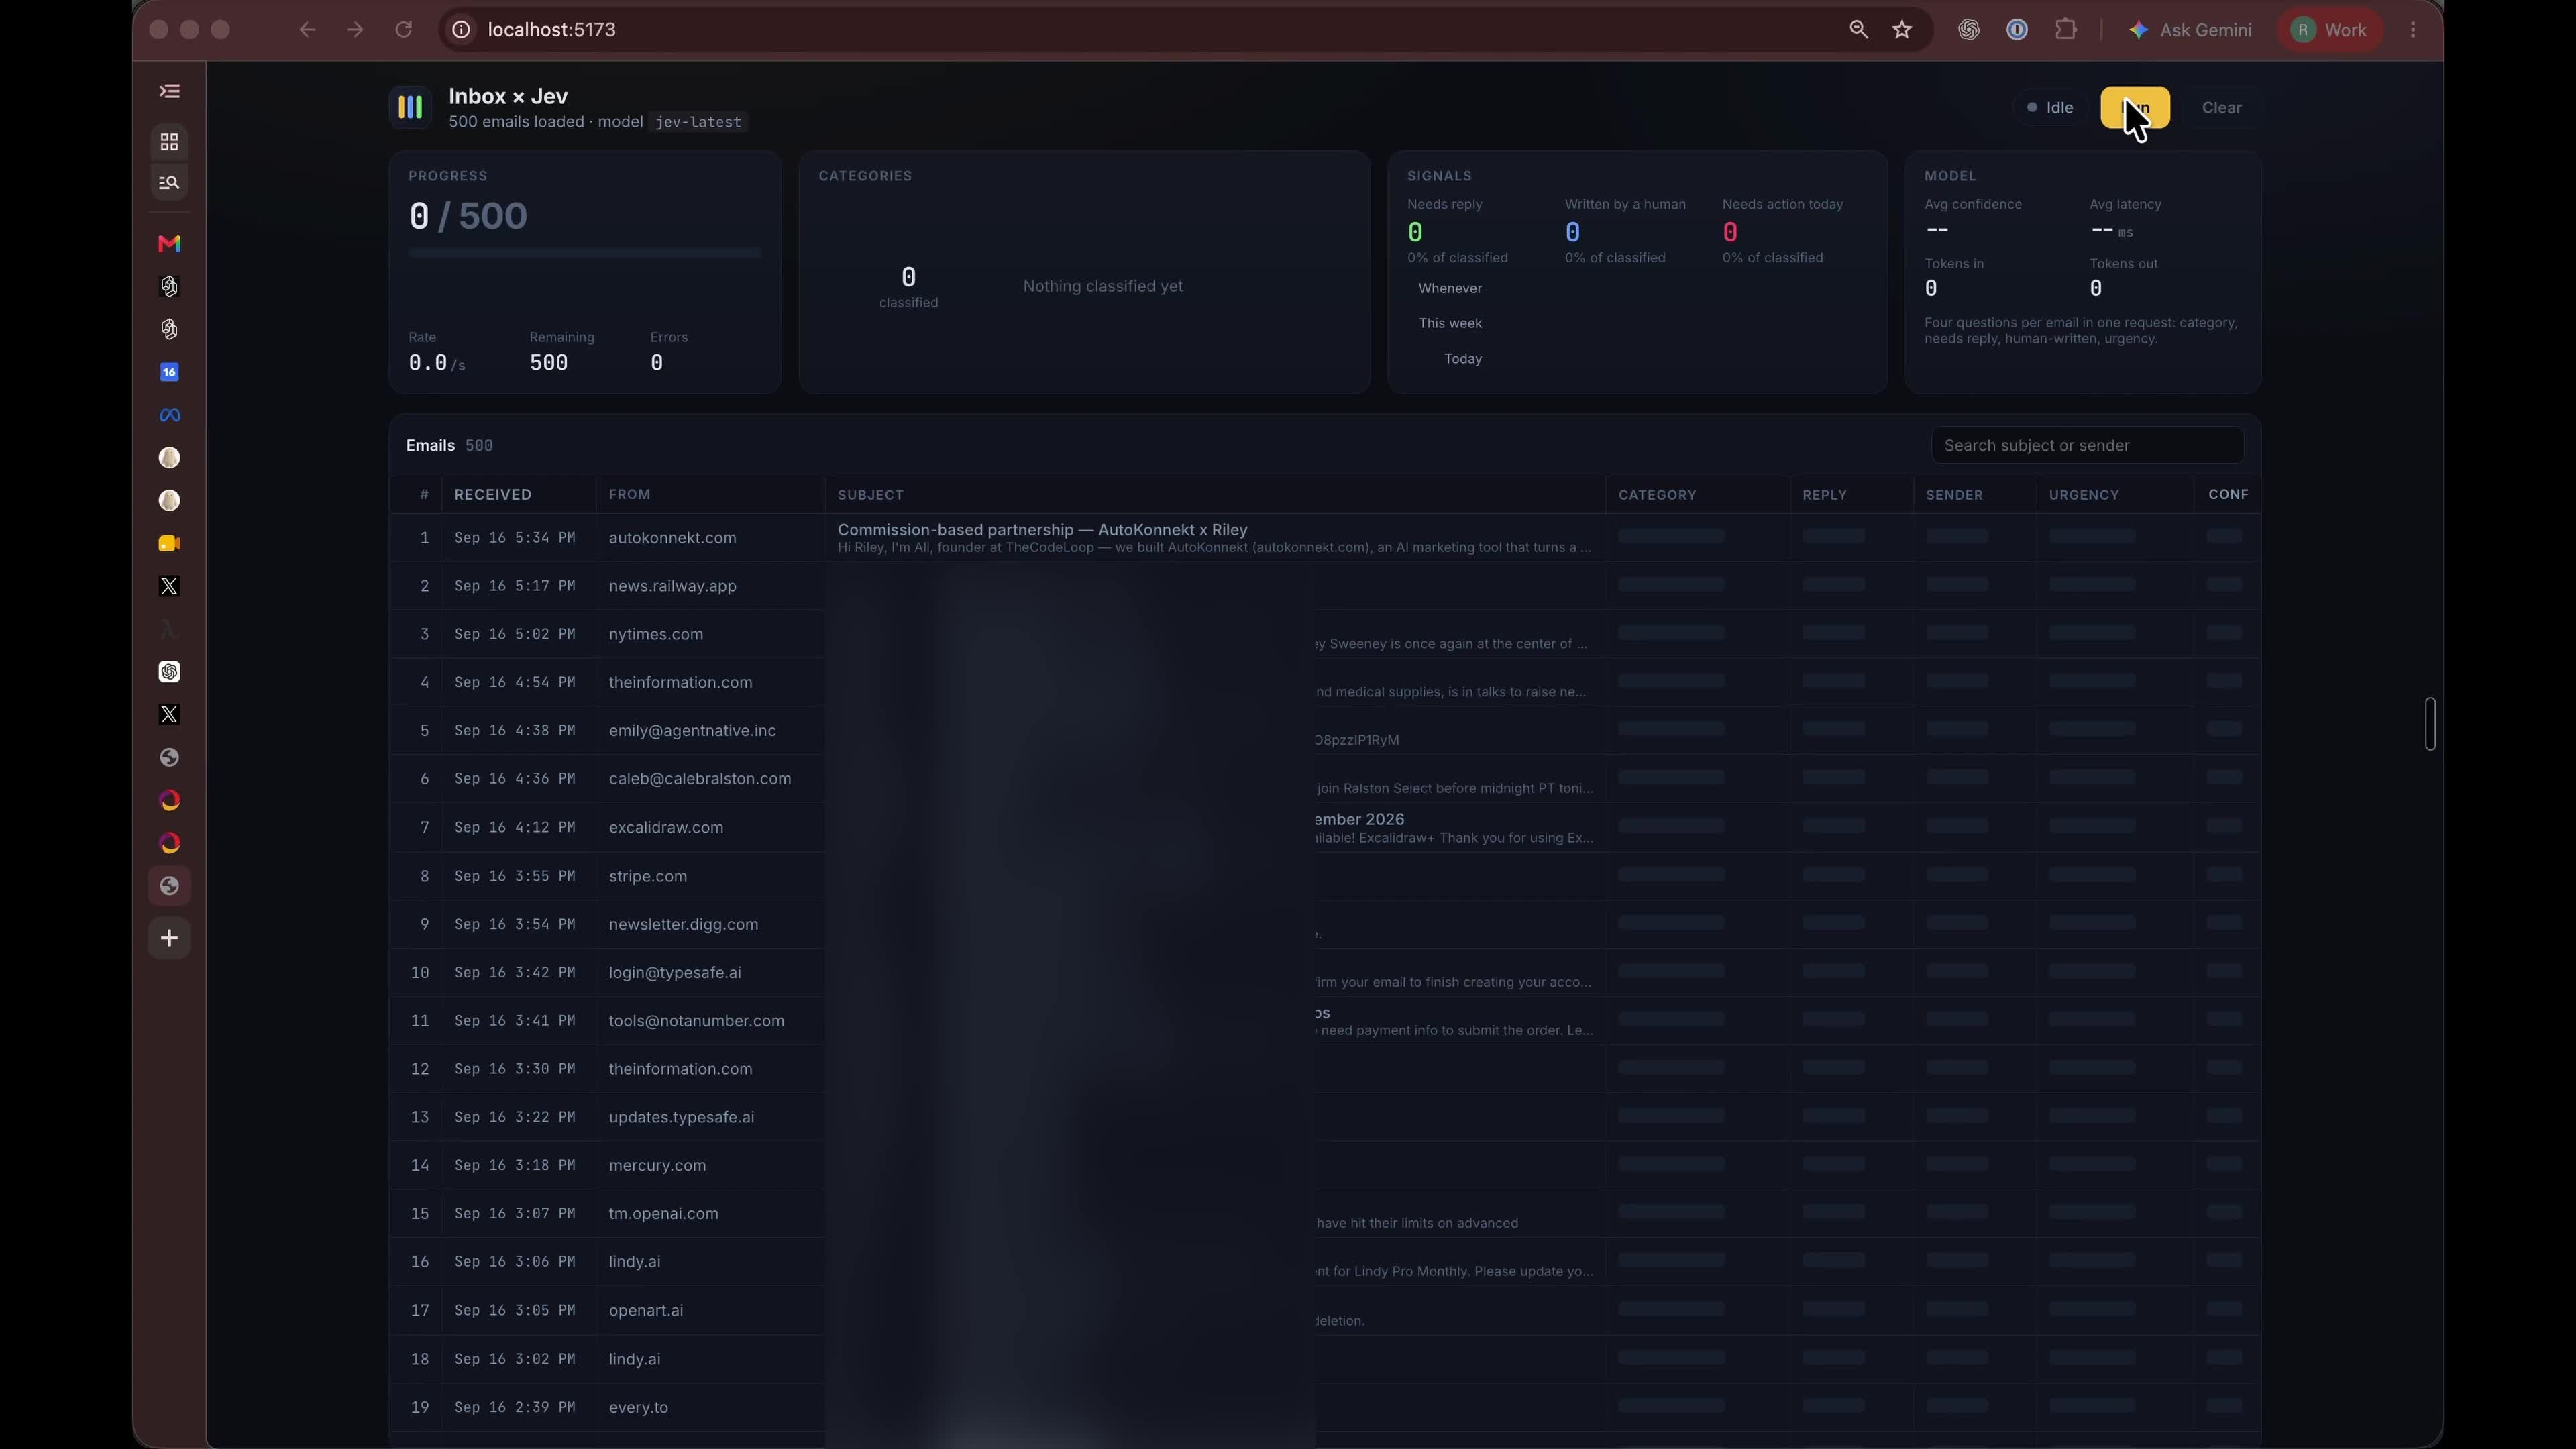Click the Idle status pill

2050,107
